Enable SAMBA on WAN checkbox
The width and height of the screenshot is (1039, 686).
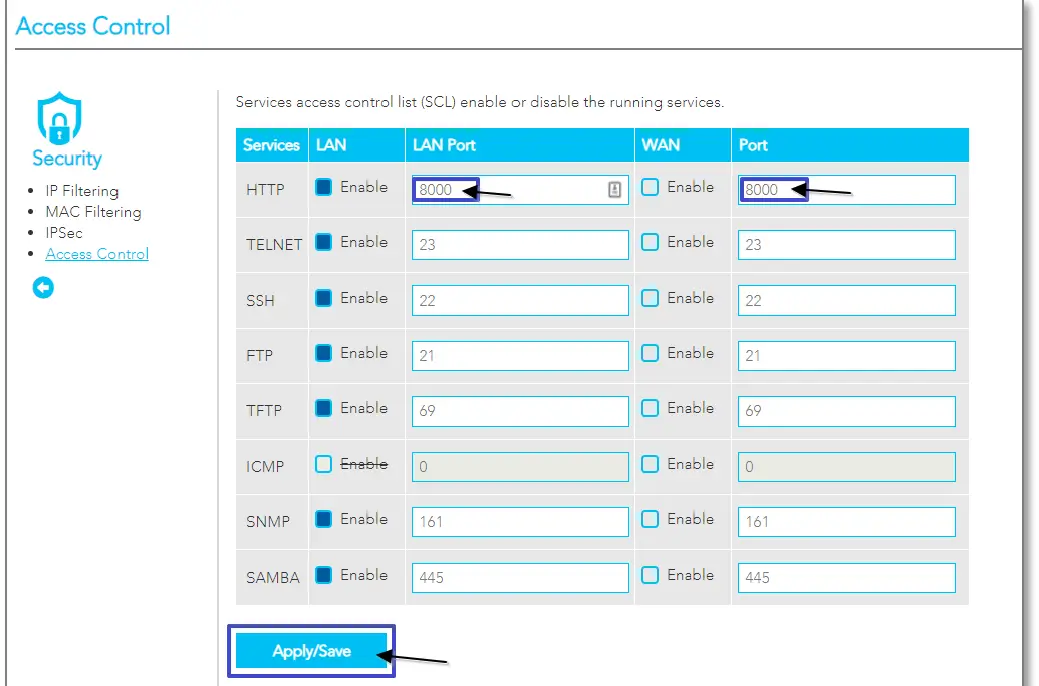pos(650,575)
